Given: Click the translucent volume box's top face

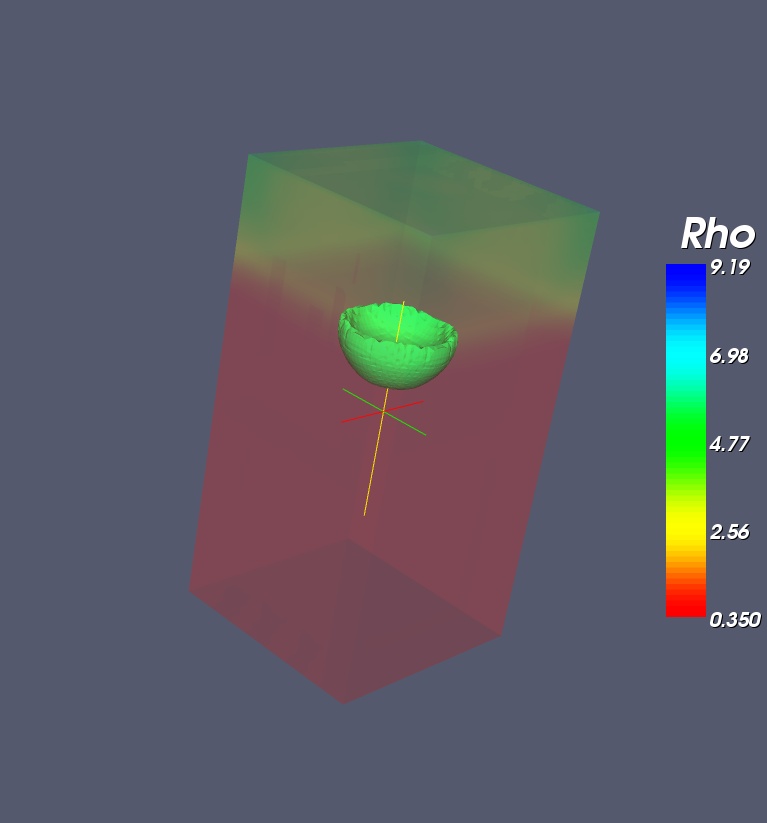Looking at the screenshot, I should (x=423, y=186).
